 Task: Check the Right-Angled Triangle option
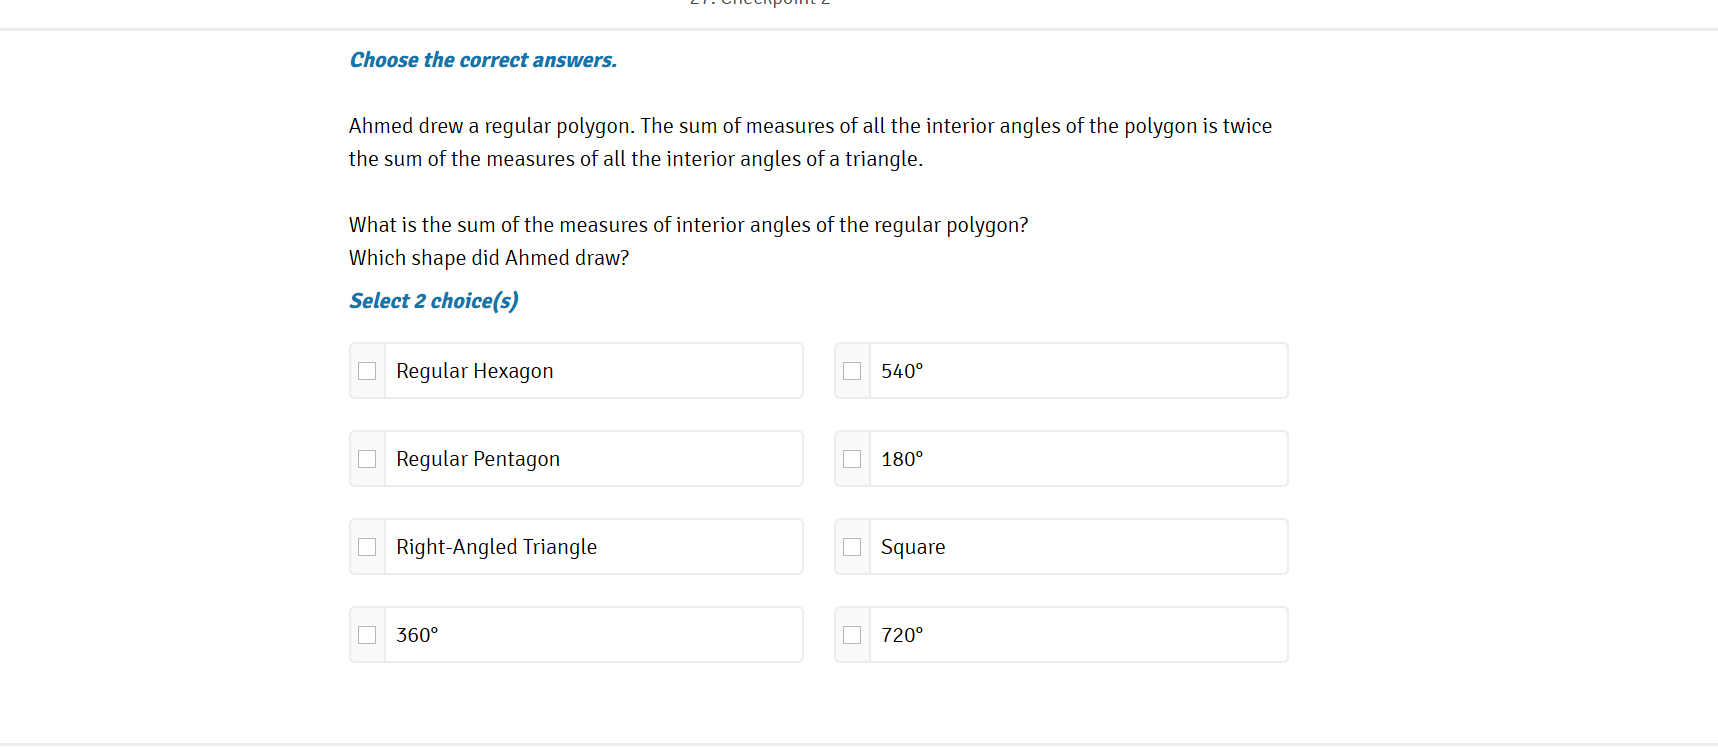(x=367, y=546)
